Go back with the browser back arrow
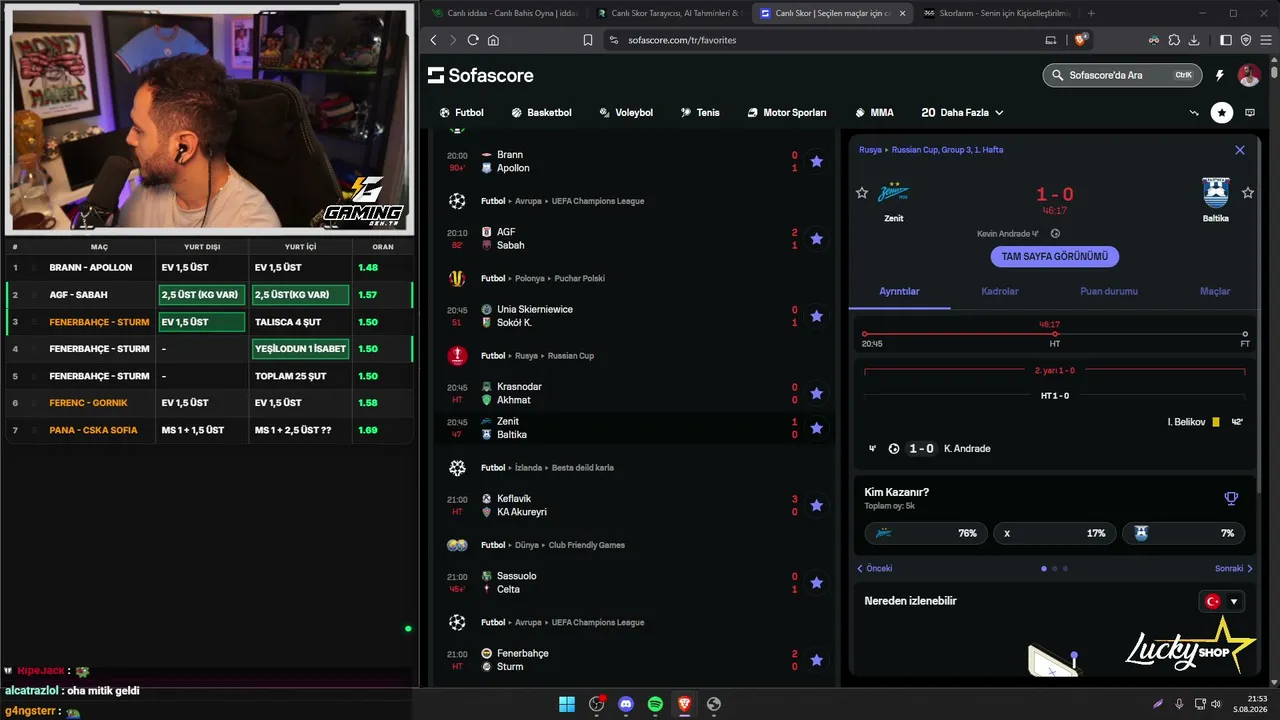1280x720 pixels. 433,40
